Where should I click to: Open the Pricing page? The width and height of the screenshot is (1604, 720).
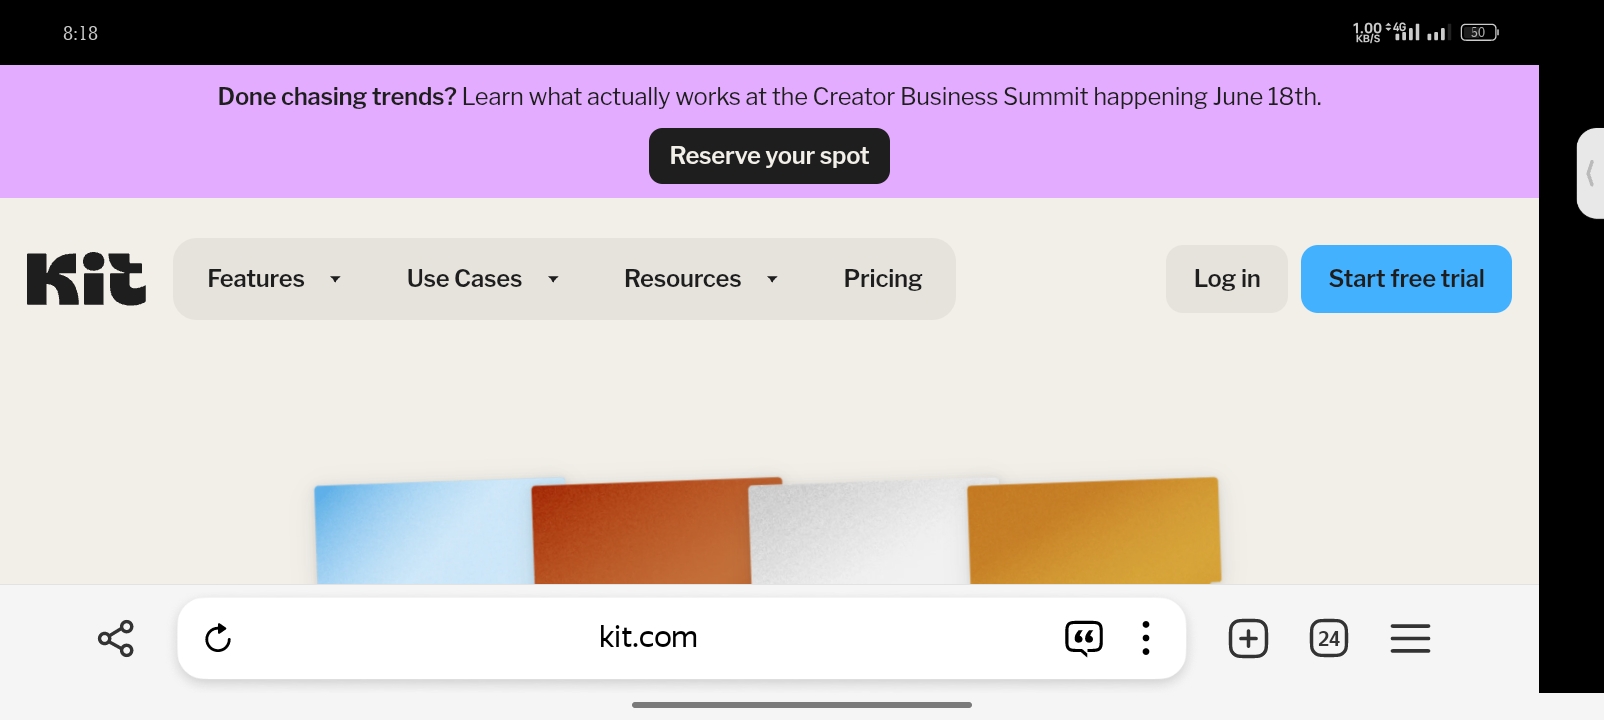click(882, 279)
